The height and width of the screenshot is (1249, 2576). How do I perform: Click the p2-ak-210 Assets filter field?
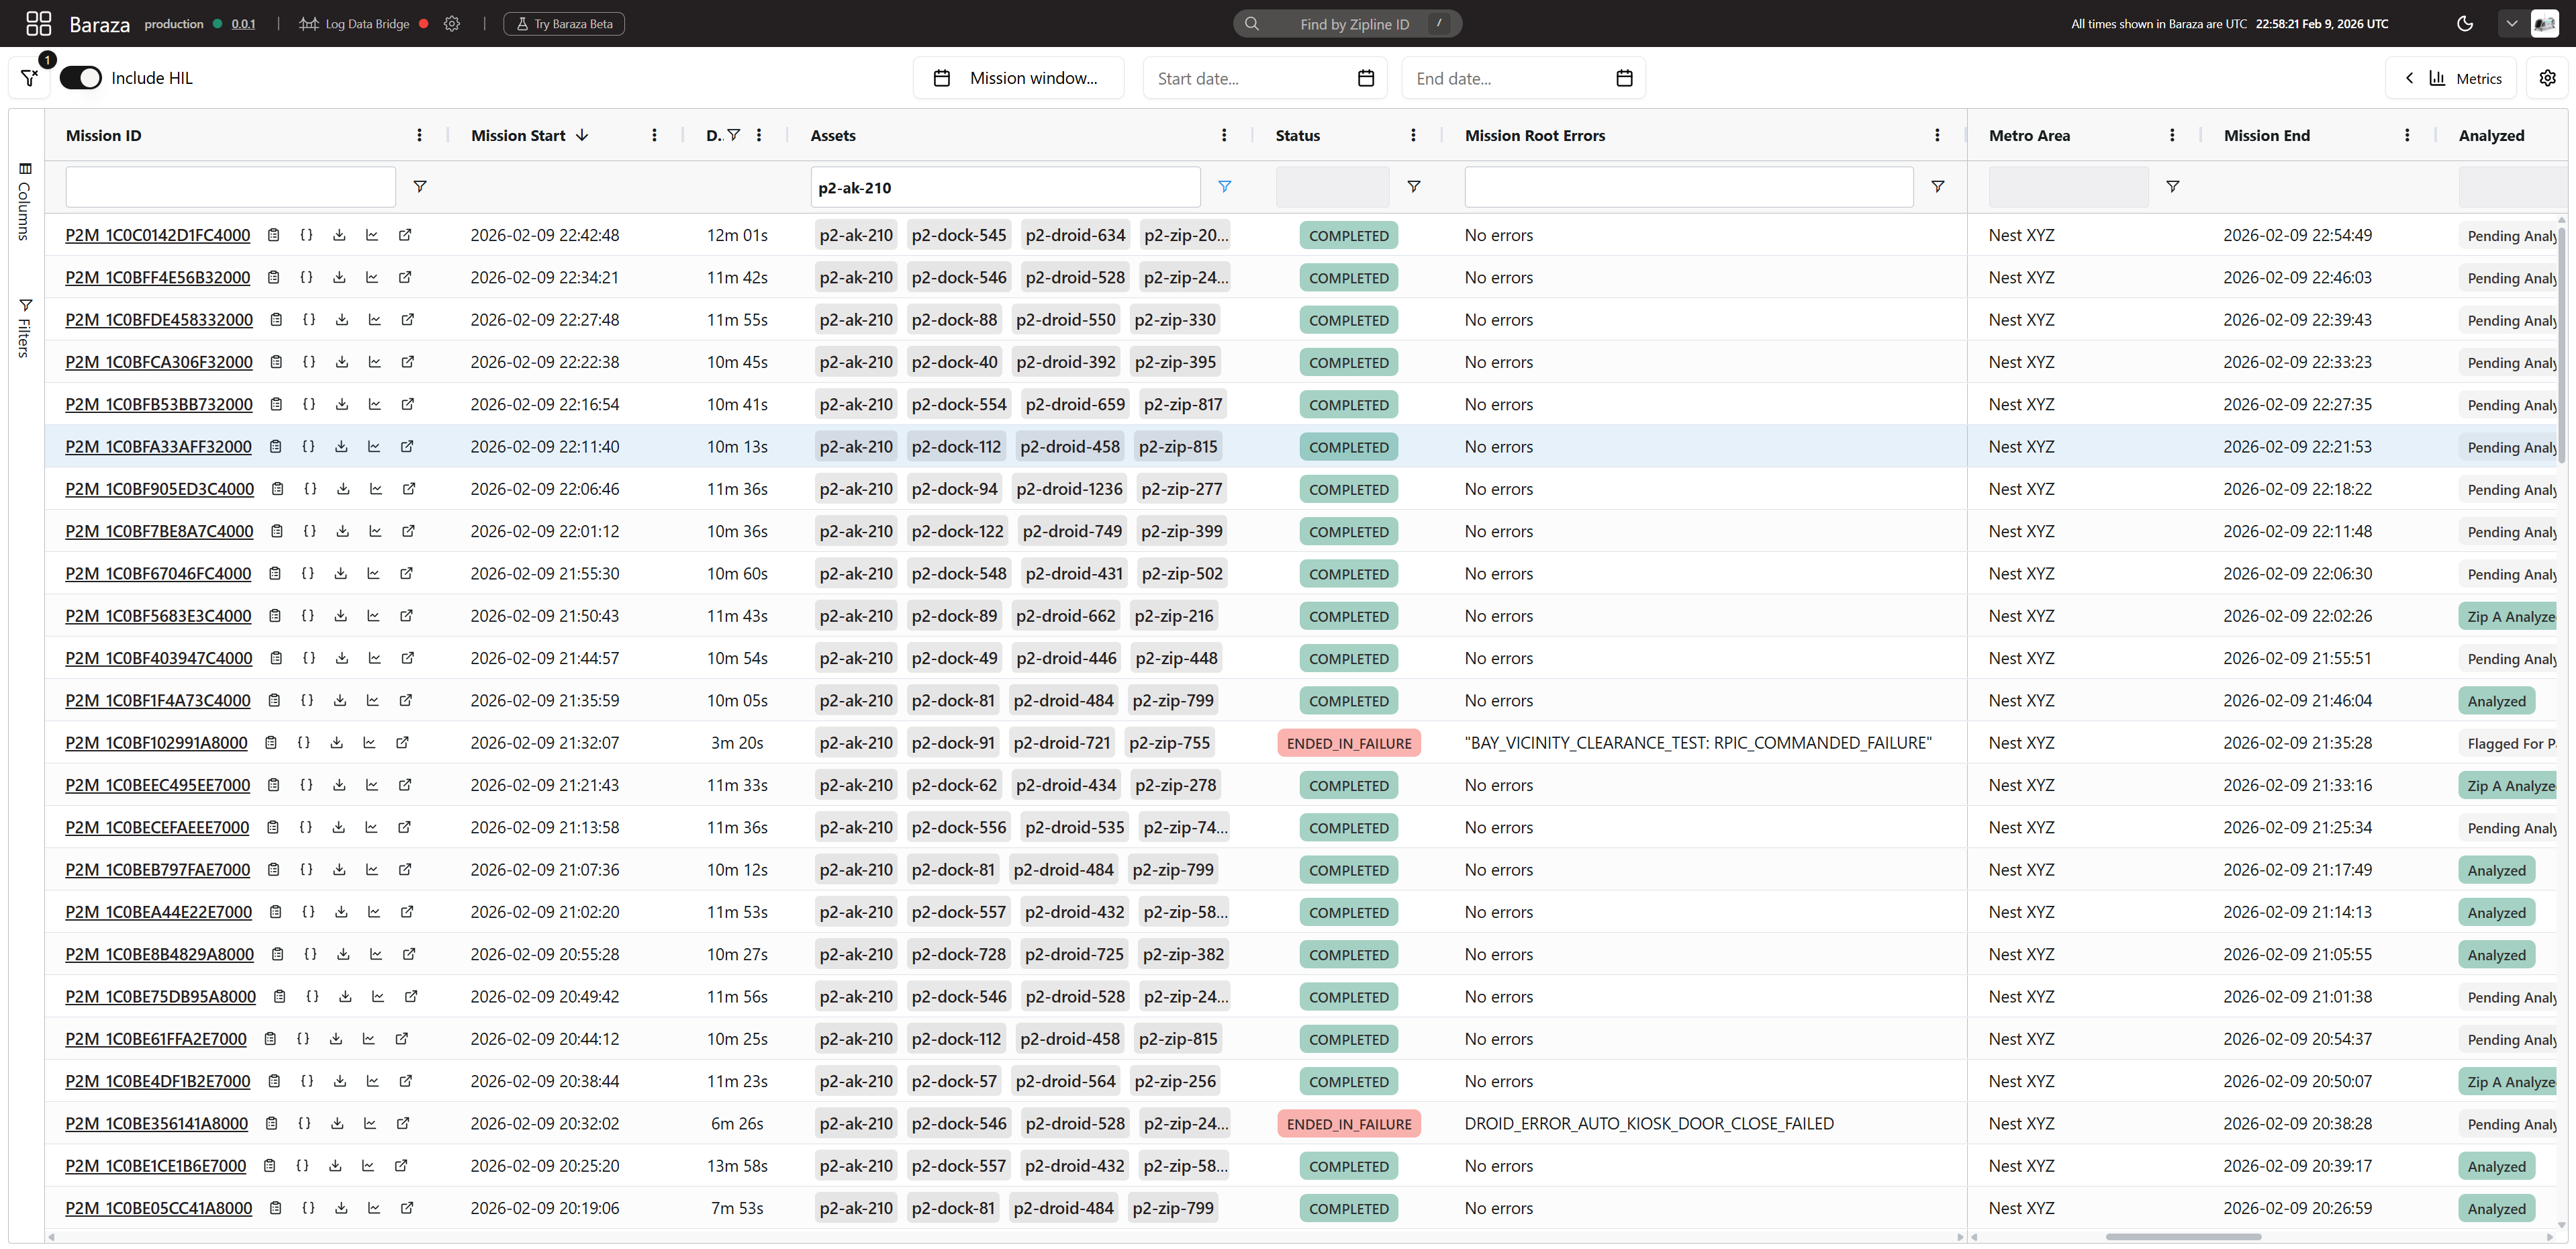coord(1005,187)
